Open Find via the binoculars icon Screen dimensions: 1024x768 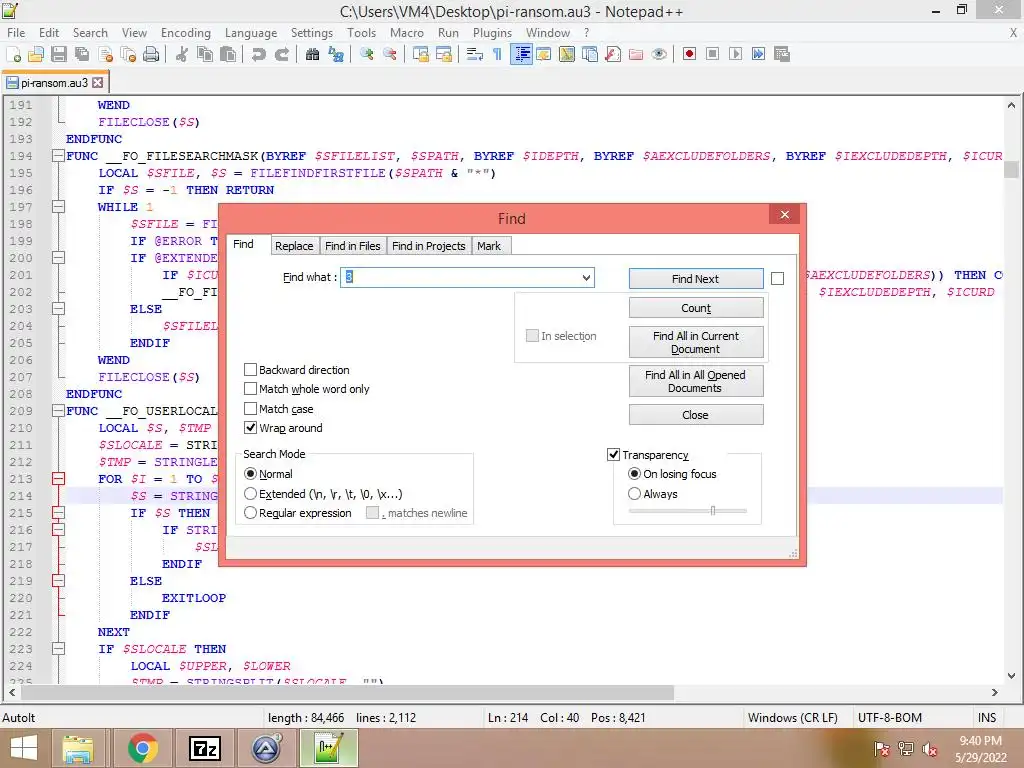[312, 54]
